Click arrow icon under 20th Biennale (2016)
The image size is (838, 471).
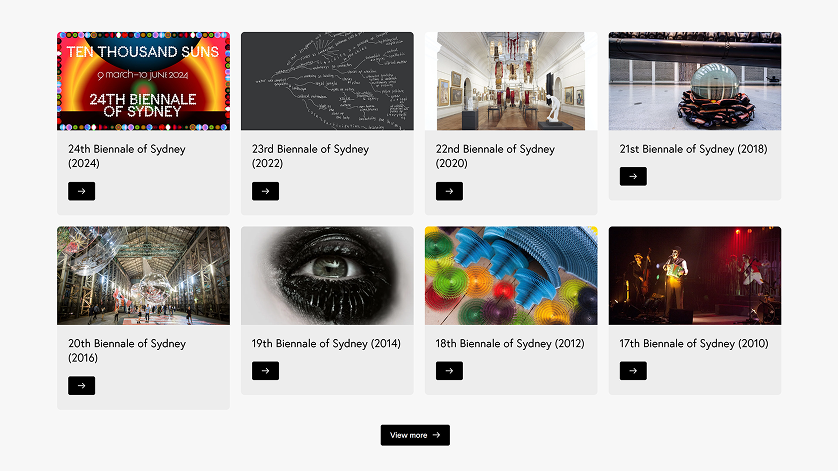(81, 386)
